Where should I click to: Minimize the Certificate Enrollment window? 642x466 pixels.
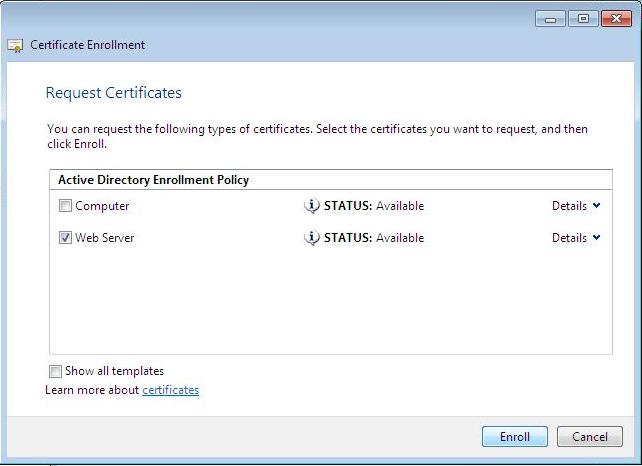click(550, 19)
